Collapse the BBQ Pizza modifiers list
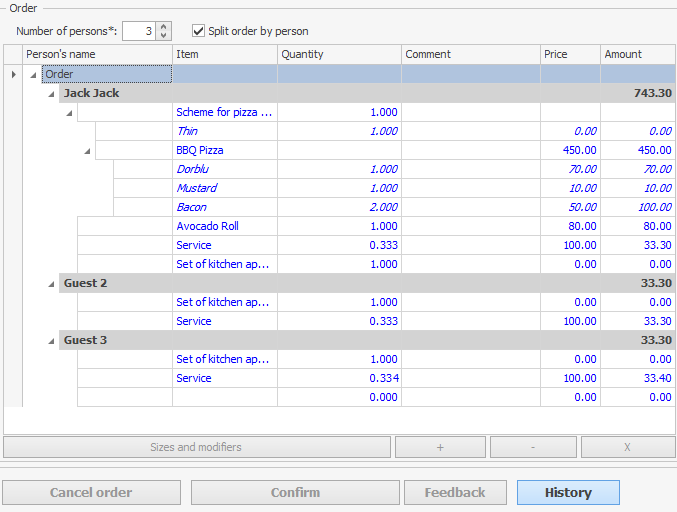 tap(87, 150)
